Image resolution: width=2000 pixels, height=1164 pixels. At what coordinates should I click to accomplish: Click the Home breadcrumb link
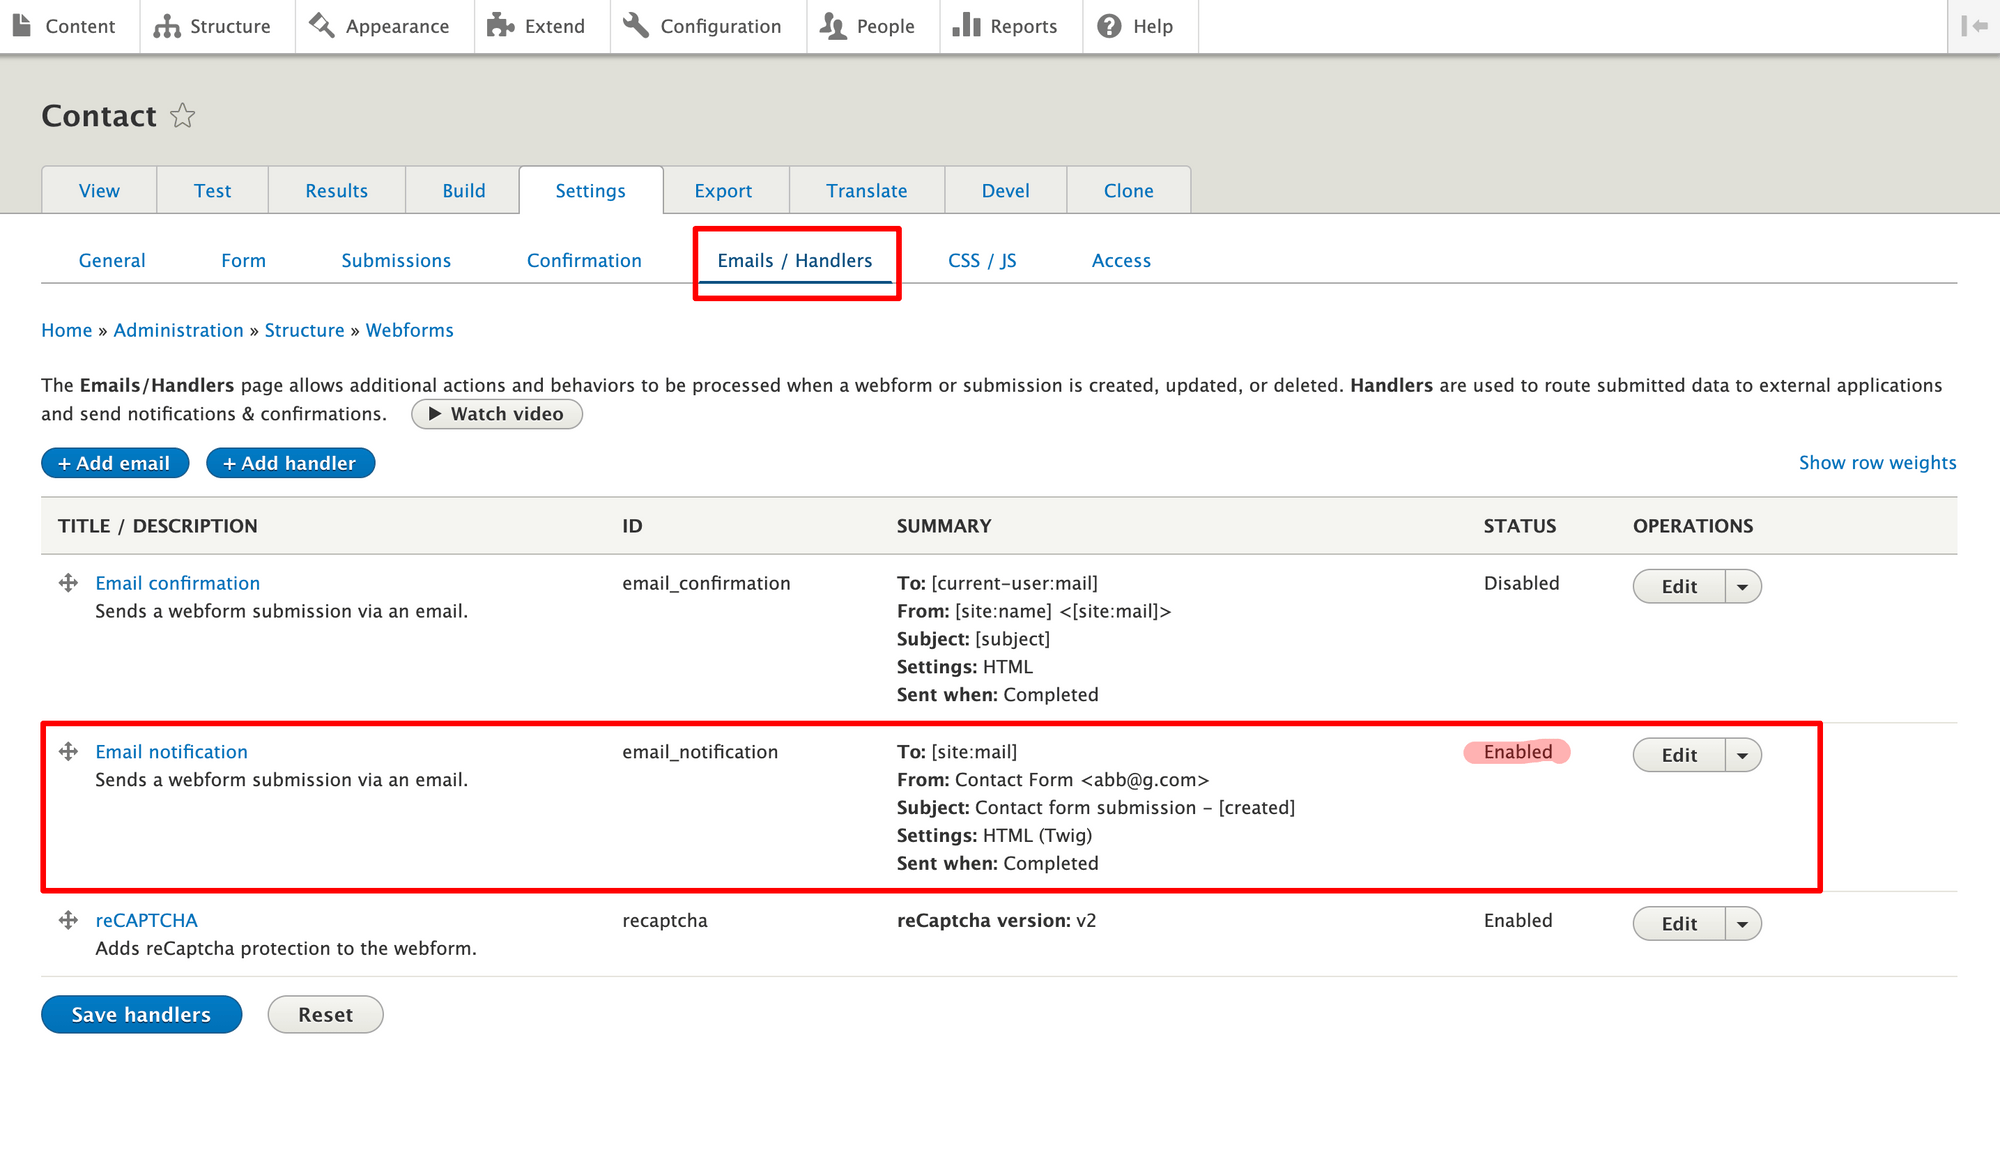[x=66, y=330]
